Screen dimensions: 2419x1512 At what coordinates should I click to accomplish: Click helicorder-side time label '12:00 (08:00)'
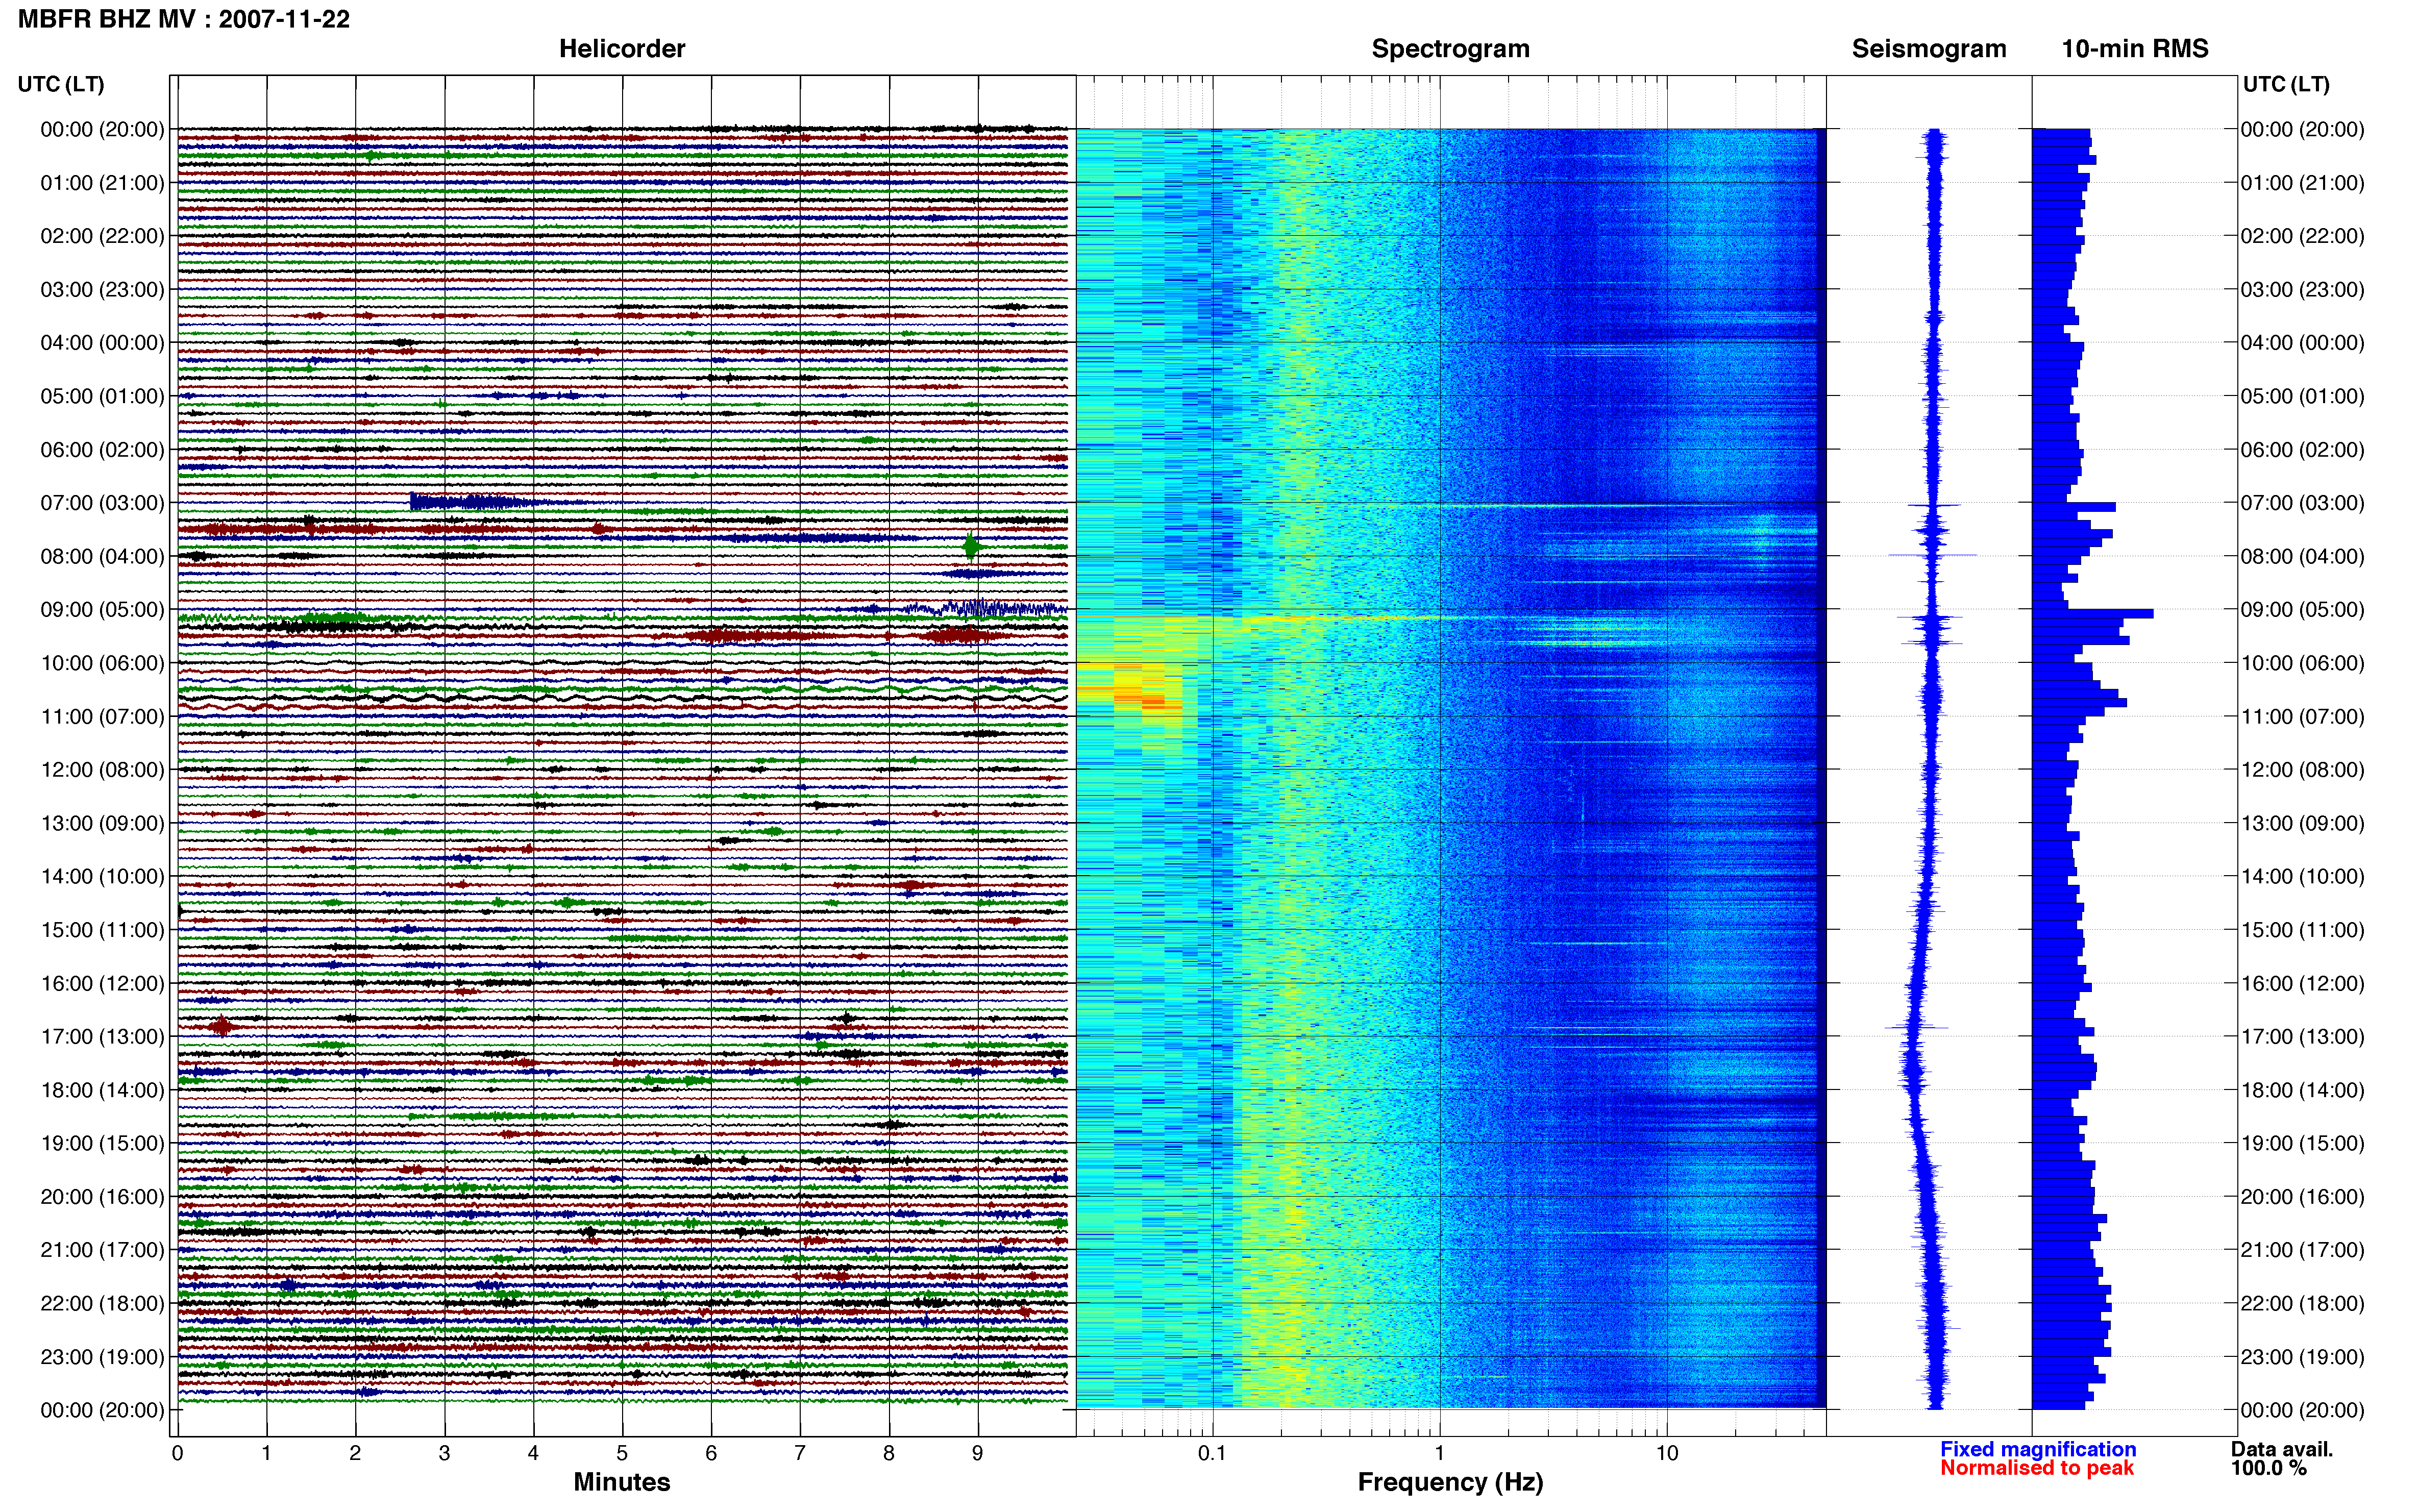[x=102, y=770]
